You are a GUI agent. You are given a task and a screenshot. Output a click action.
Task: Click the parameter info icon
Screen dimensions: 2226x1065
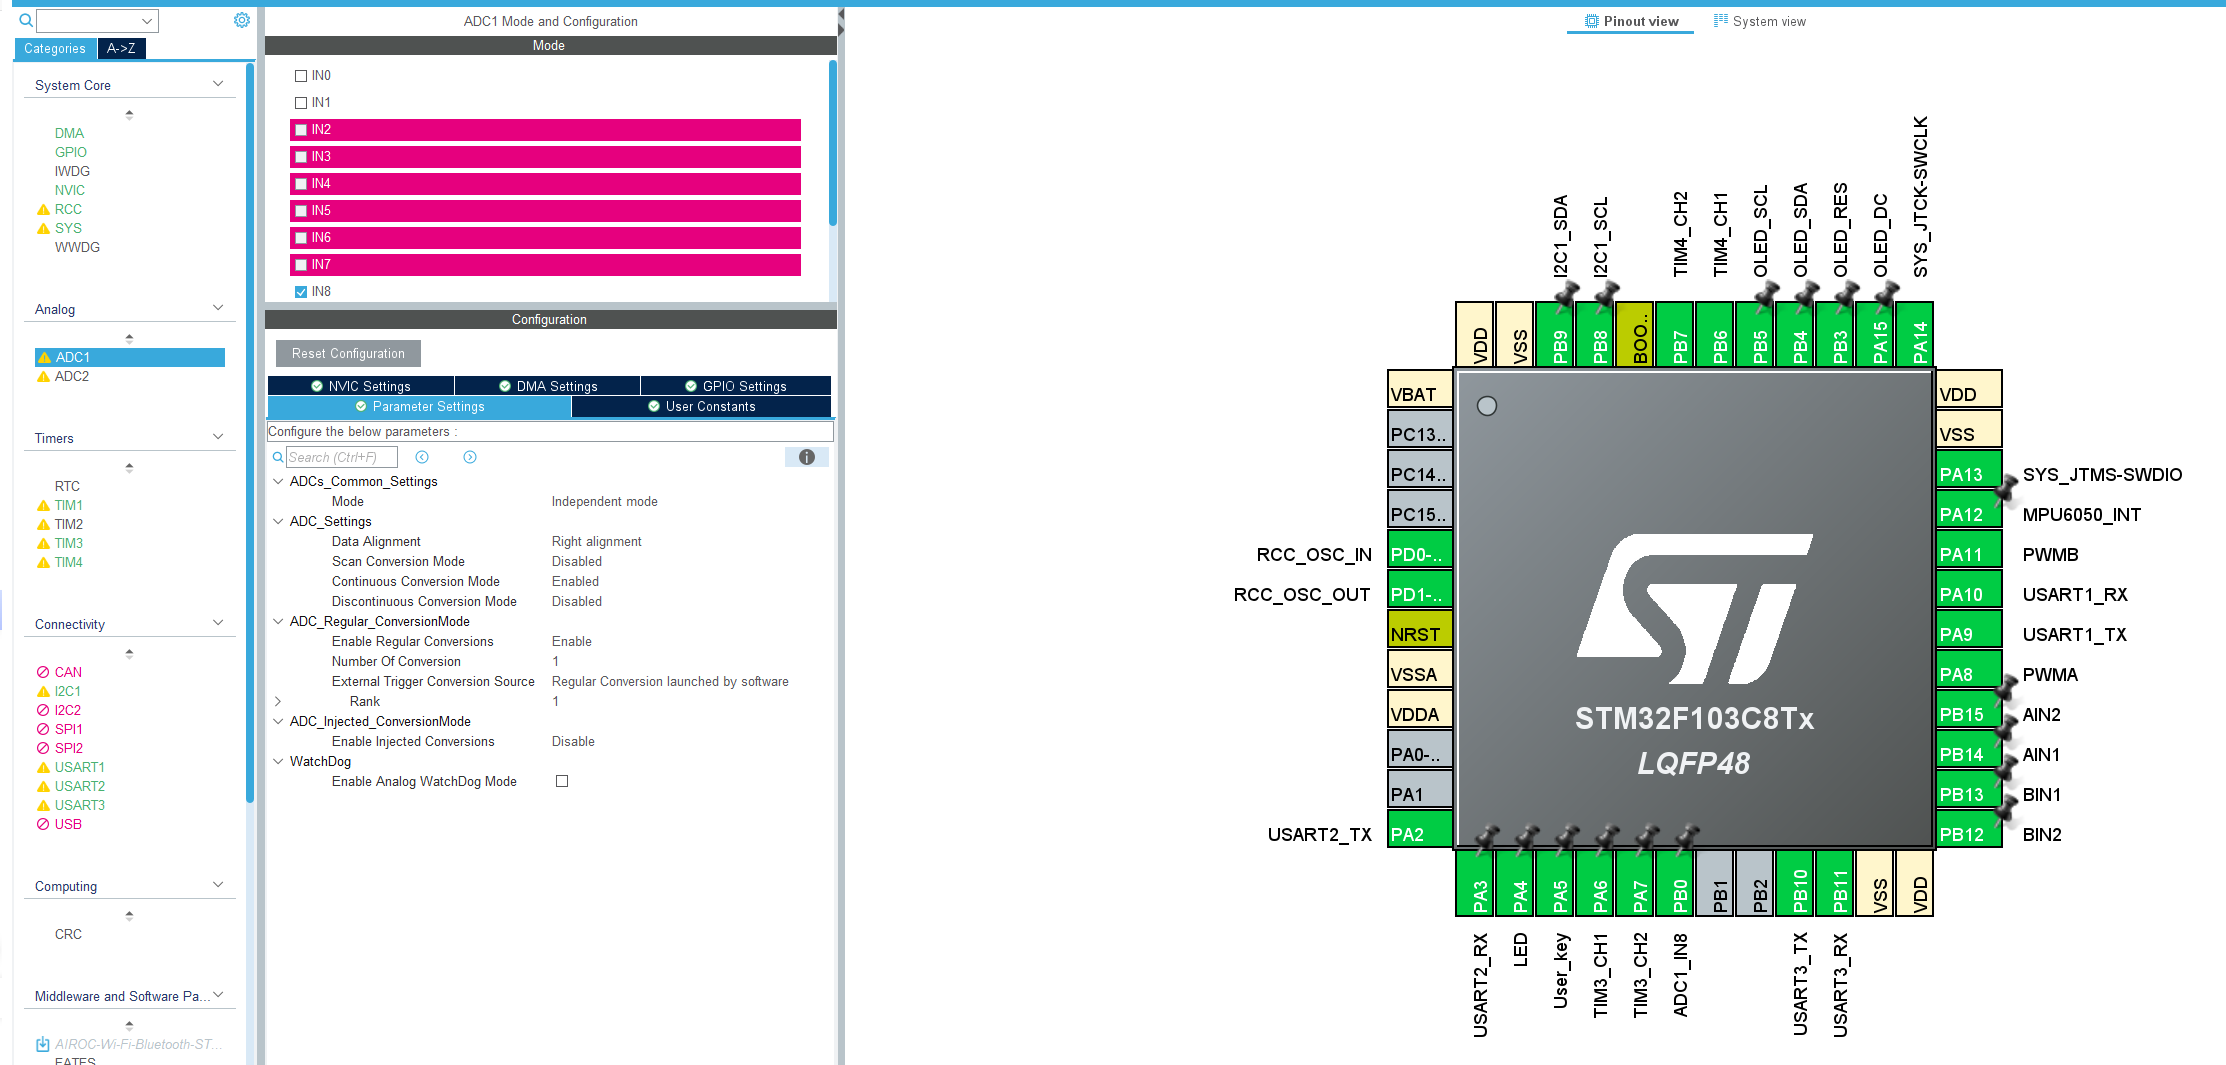(807, 457)
